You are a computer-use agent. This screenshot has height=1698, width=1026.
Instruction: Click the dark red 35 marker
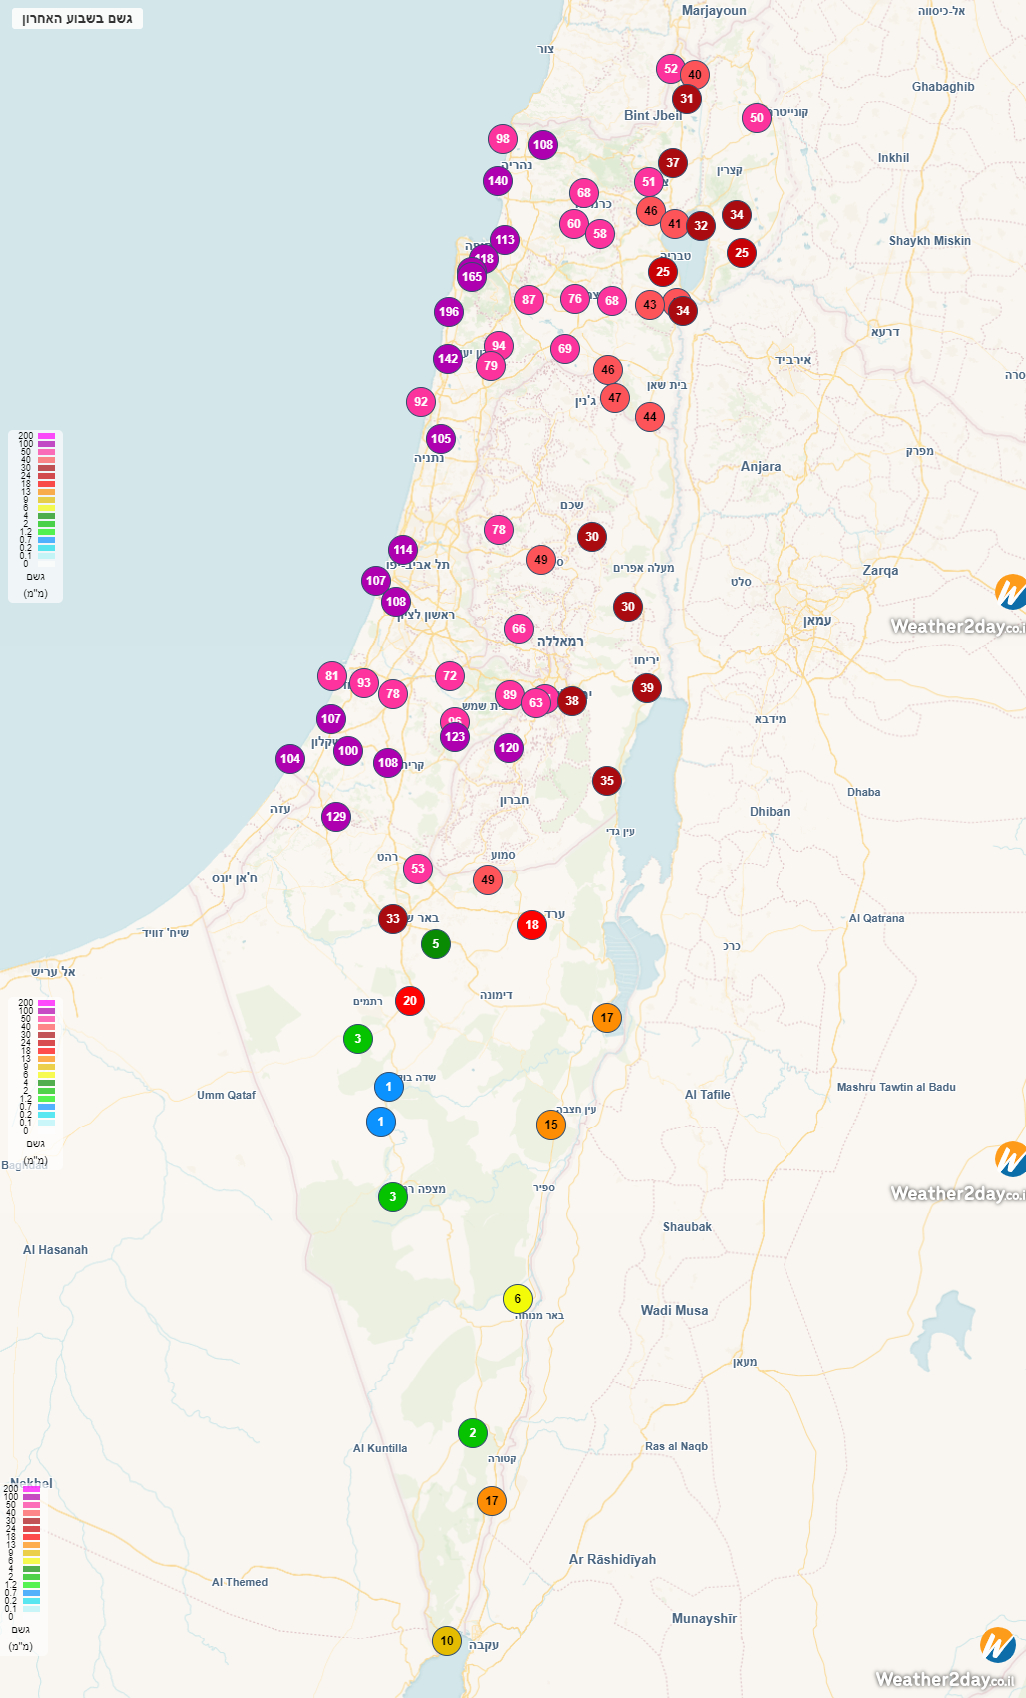click(x=607, y=781)
